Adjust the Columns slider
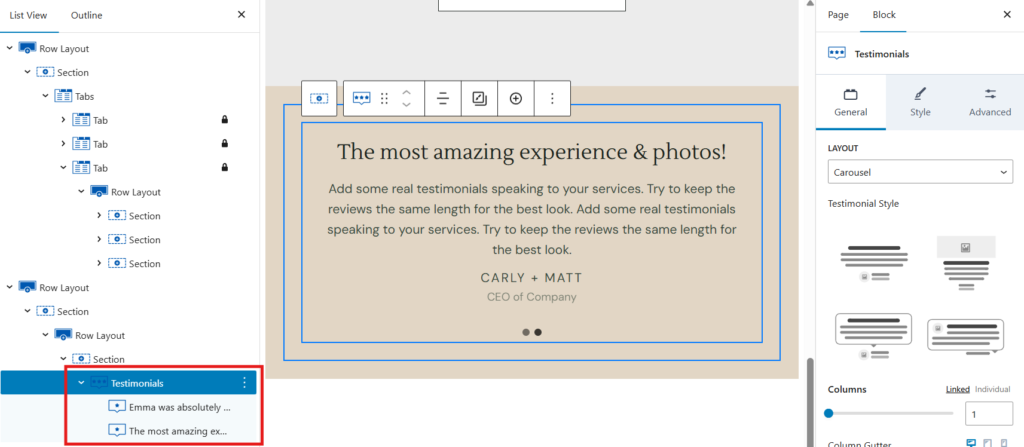 [x=891, y=413]
